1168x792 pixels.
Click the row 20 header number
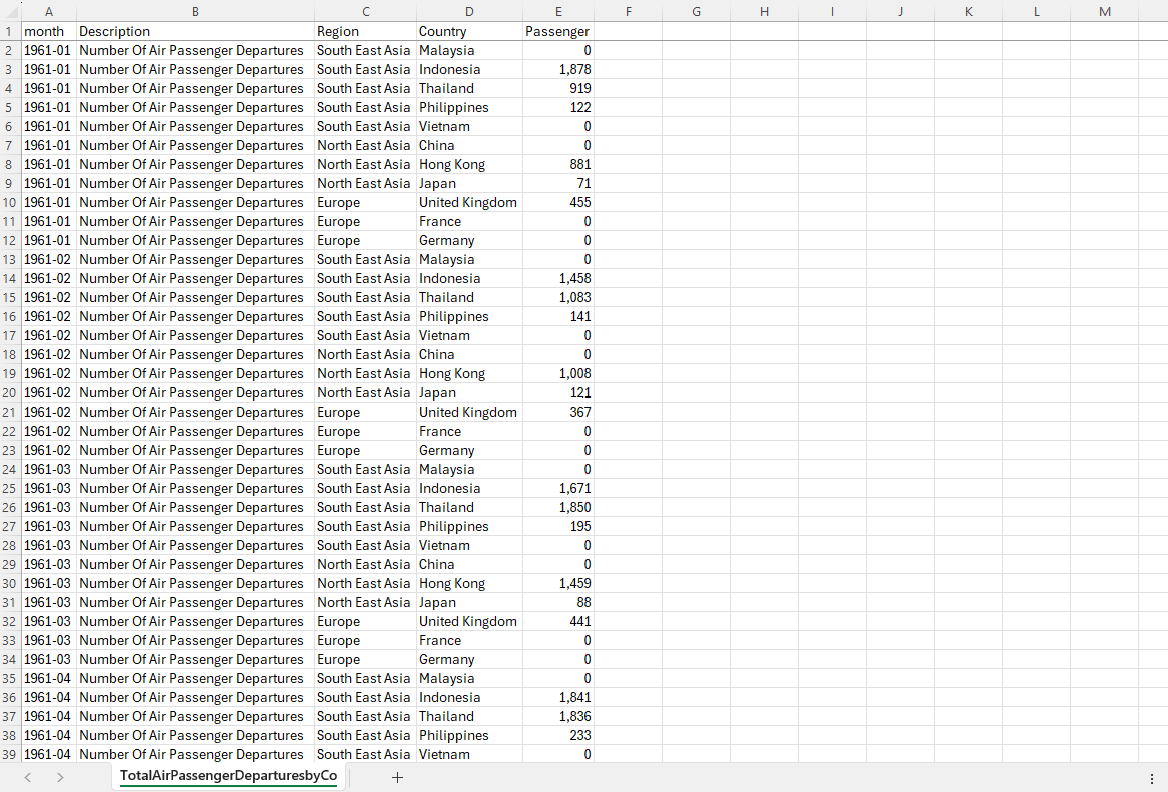(x=10, y=393)
